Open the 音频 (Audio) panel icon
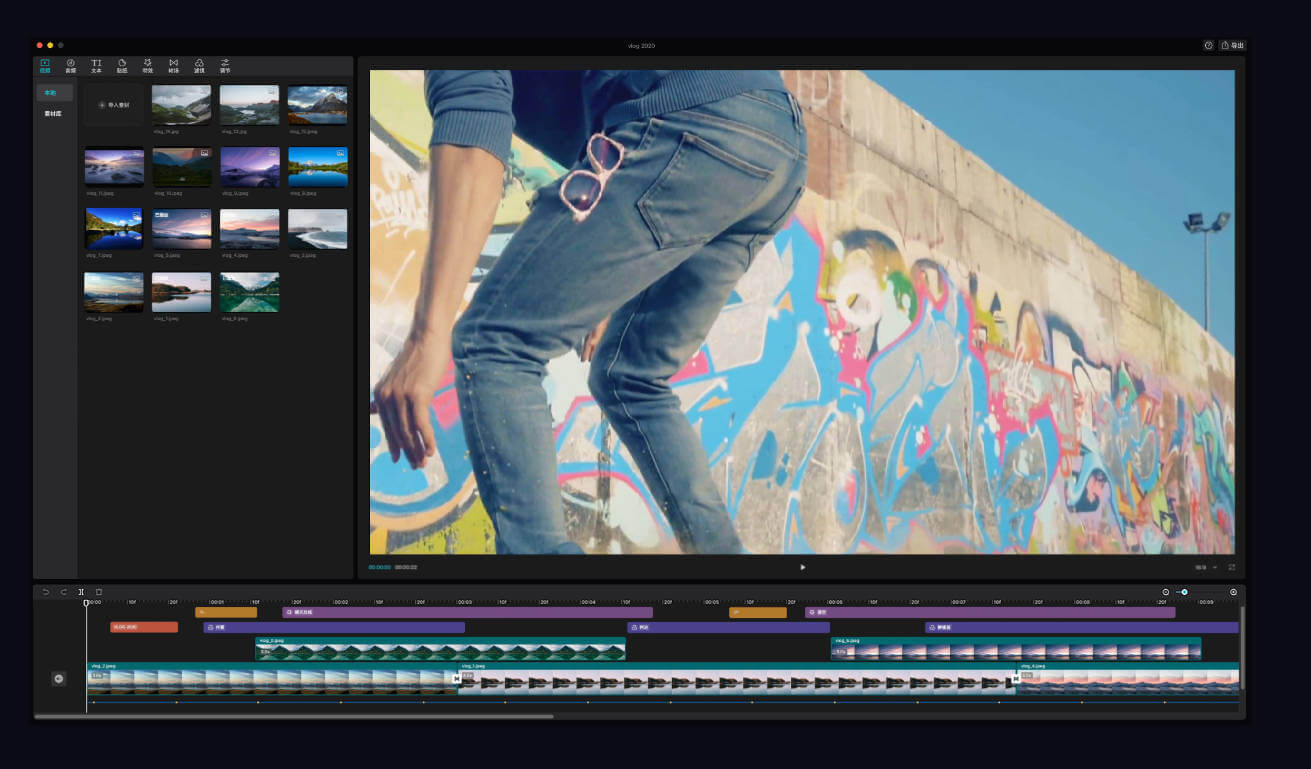Image resolution: width=1311 pixels, height=769 pixels. pyautogui.click(x=71, y=65)
